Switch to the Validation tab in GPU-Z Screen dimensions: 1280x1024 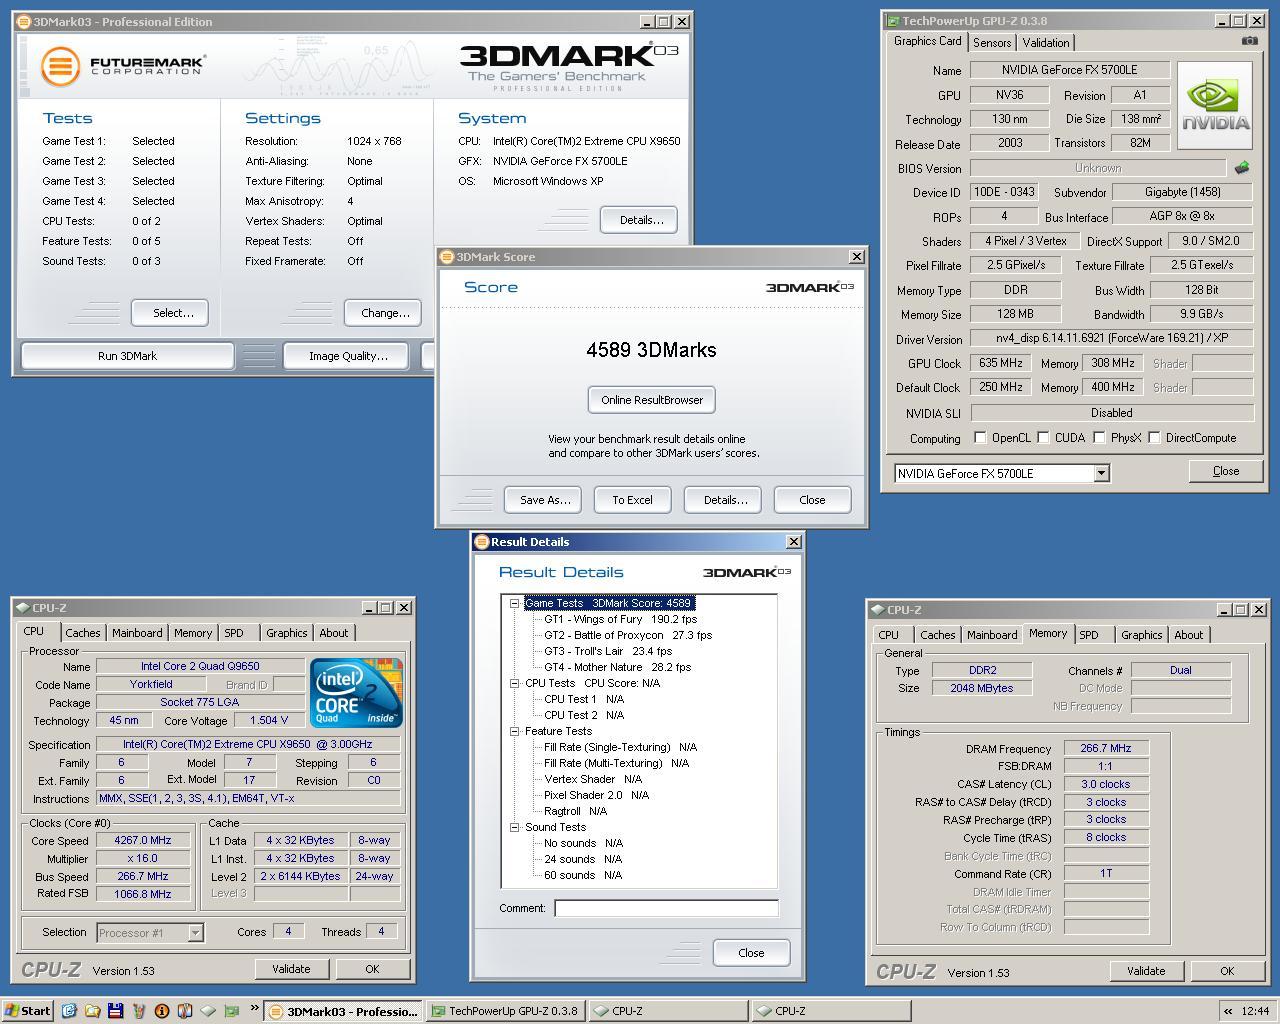[x=1046, y=43]
